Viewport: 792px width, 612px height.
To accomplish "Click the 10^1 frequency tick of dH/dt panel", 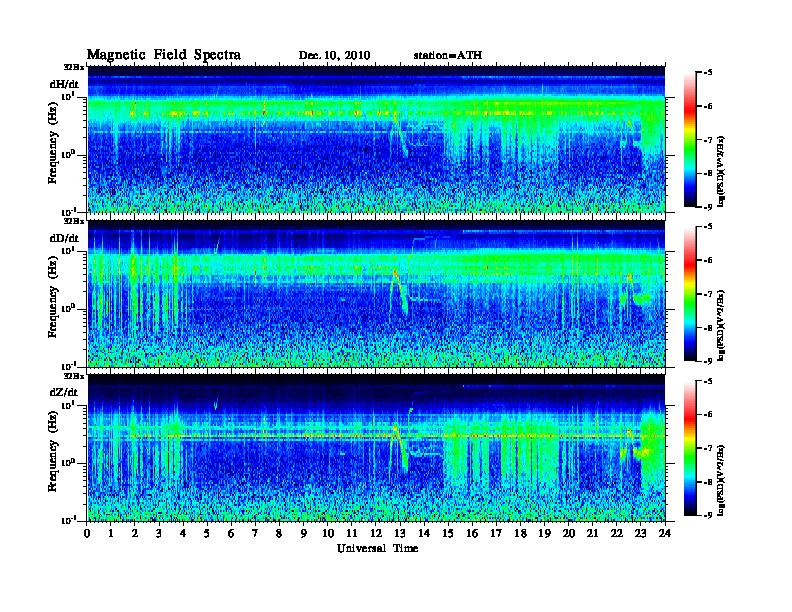I will [69, 97].
